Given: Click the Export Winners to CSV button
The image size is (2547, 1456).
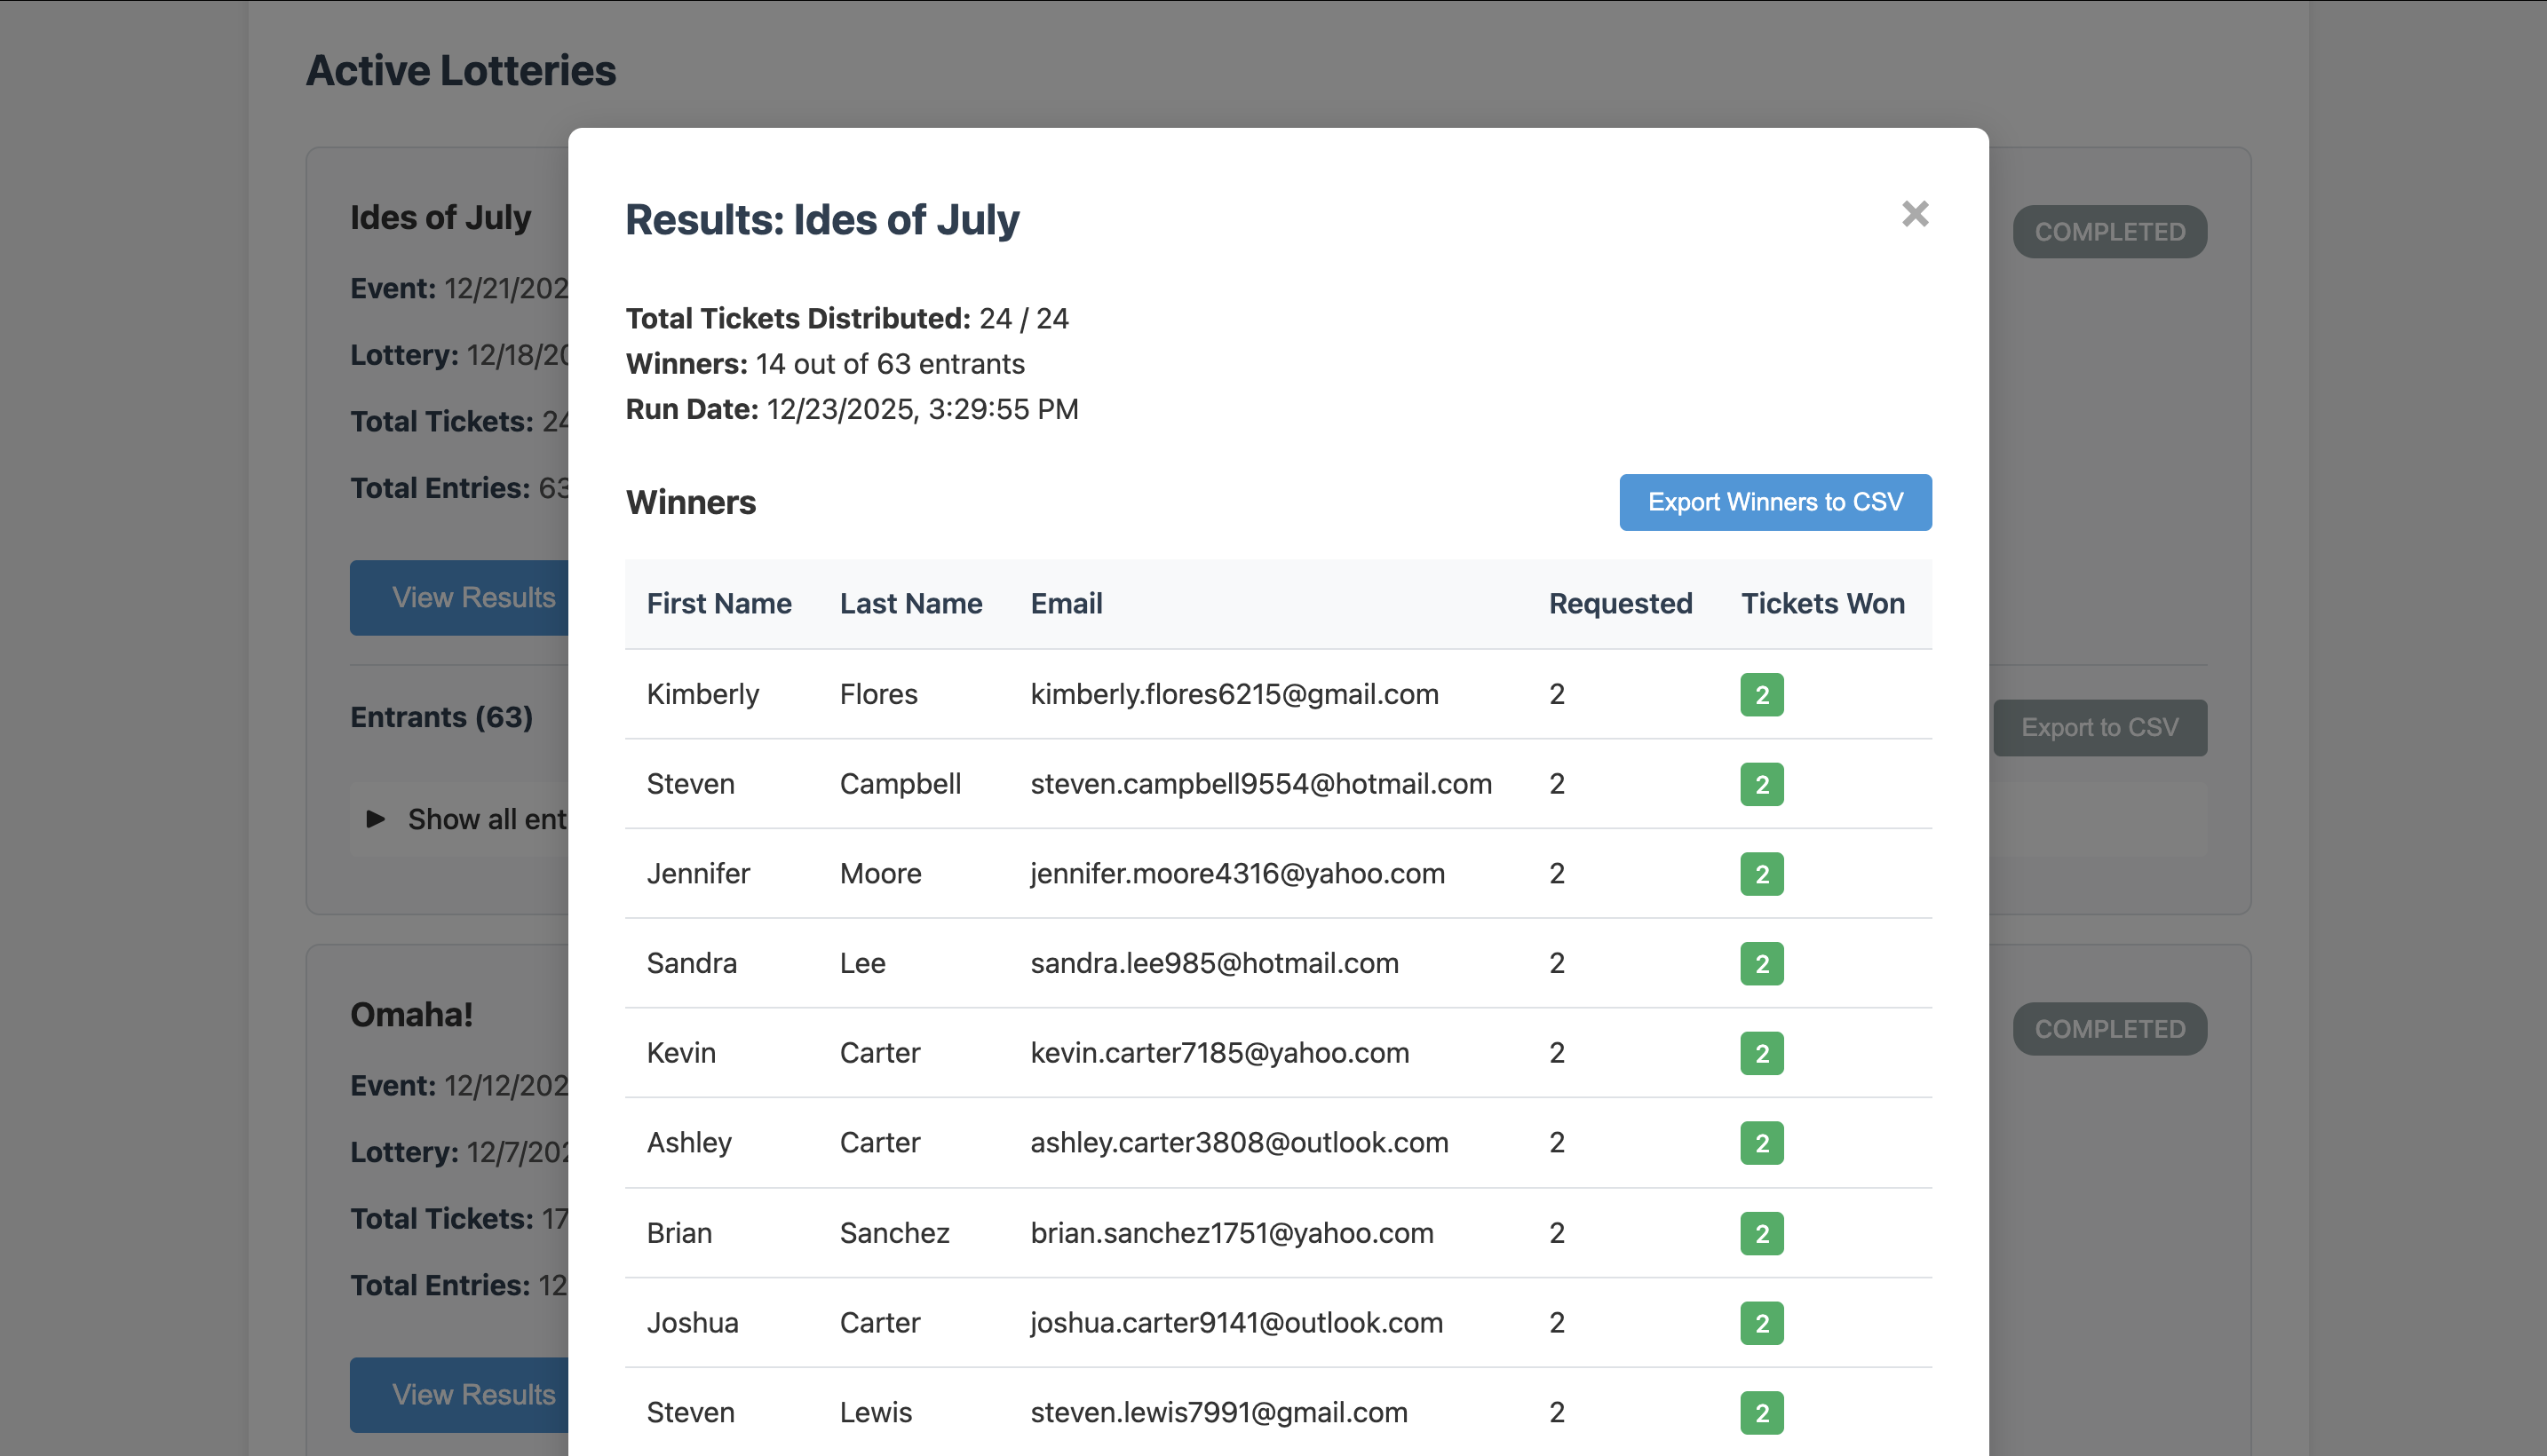Looking at the screenshot, I should 1774,502.
